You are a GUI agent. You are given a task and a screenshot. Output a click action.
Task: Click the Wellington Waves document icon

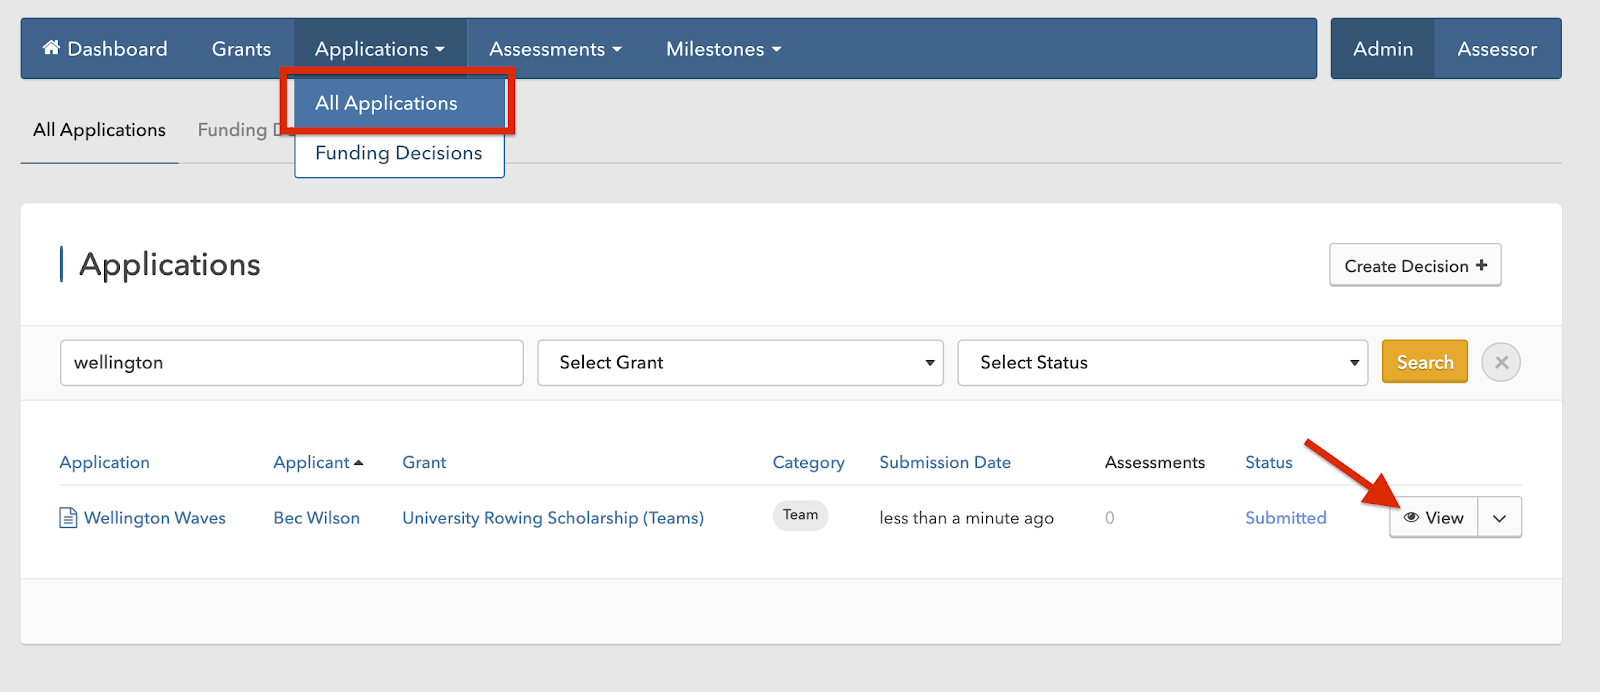click(68, 518)
